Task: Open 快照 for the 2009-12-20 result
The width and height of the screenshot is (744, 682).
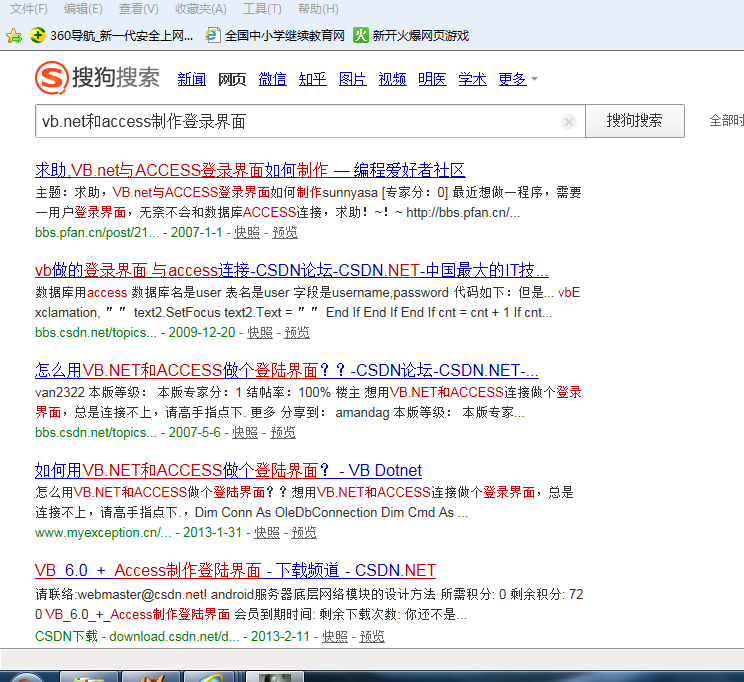Action: tap(260, 333)
